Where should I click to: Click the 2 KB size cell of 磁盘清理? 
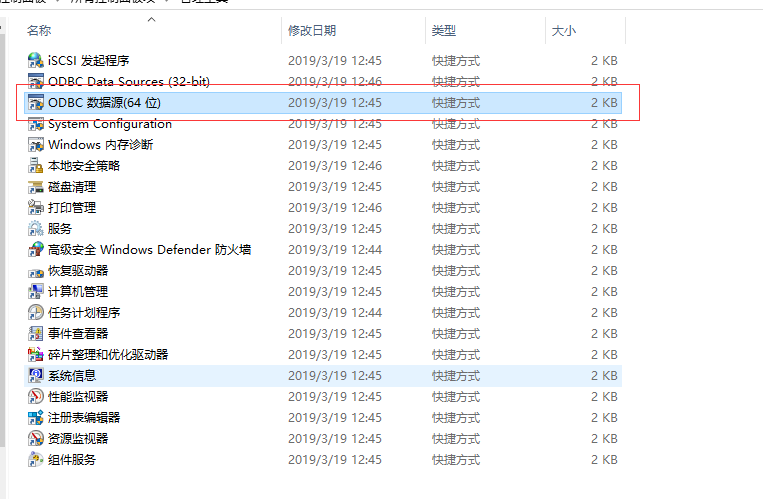(x=604, y=186)
